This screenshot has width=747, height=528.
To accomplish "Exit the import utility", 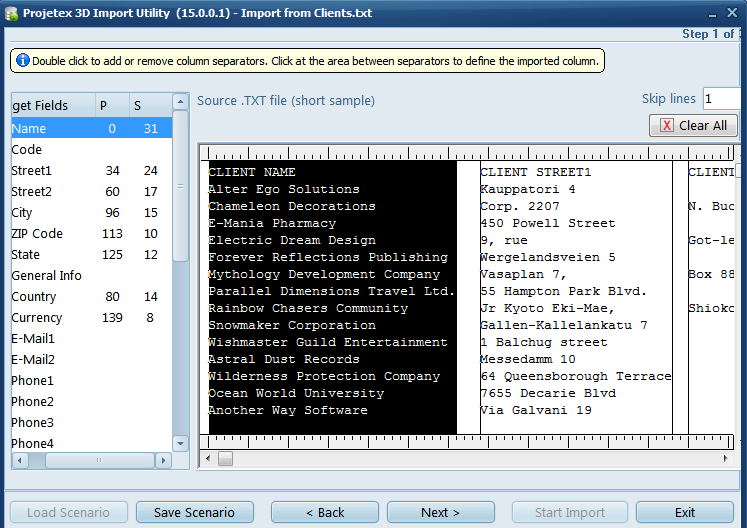I will click(685, 512).
